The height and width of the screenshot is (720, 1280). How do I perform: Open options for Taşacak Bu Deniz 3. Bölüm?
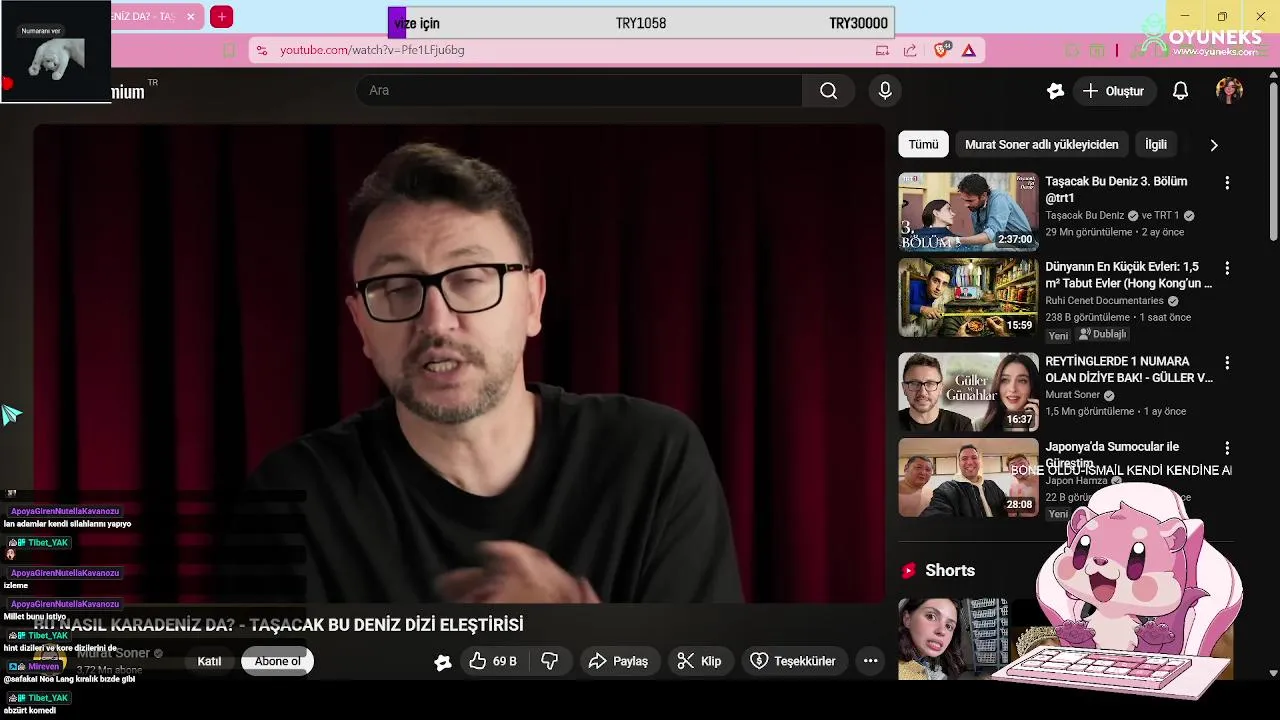pos(1227,183)
